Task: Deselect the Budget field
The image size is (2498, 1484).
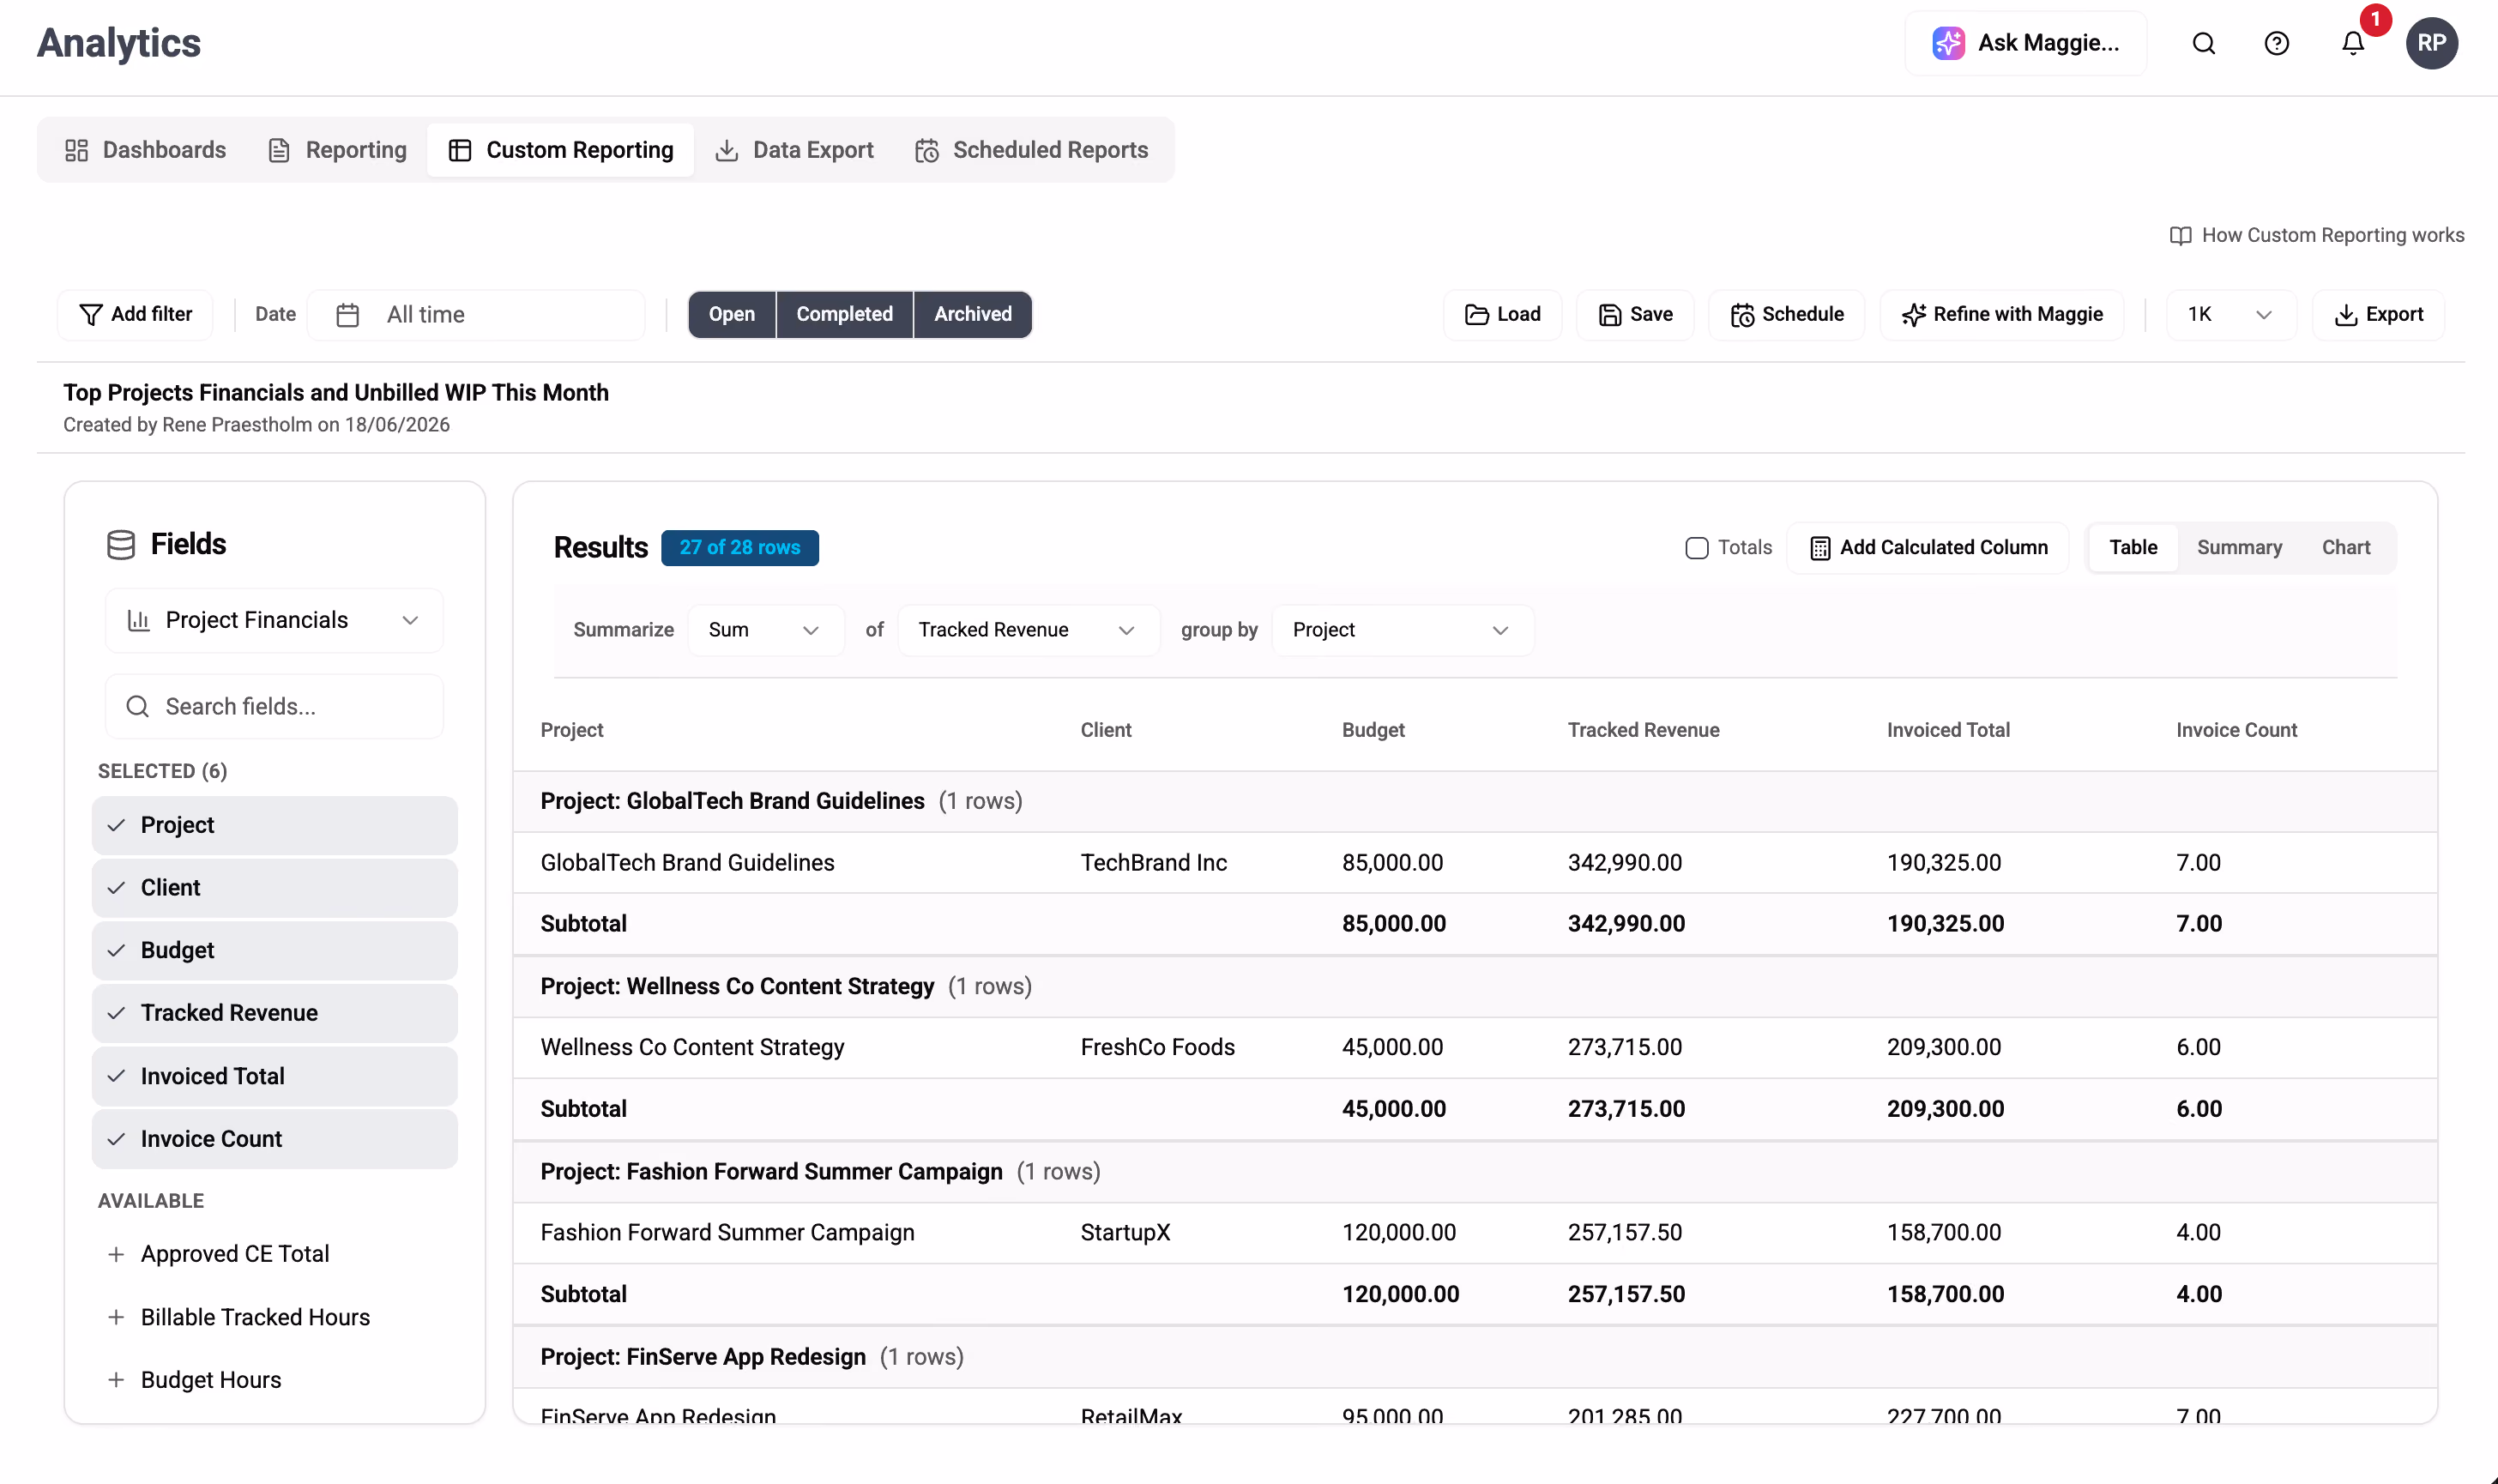Action: click(x=274, y=951)
